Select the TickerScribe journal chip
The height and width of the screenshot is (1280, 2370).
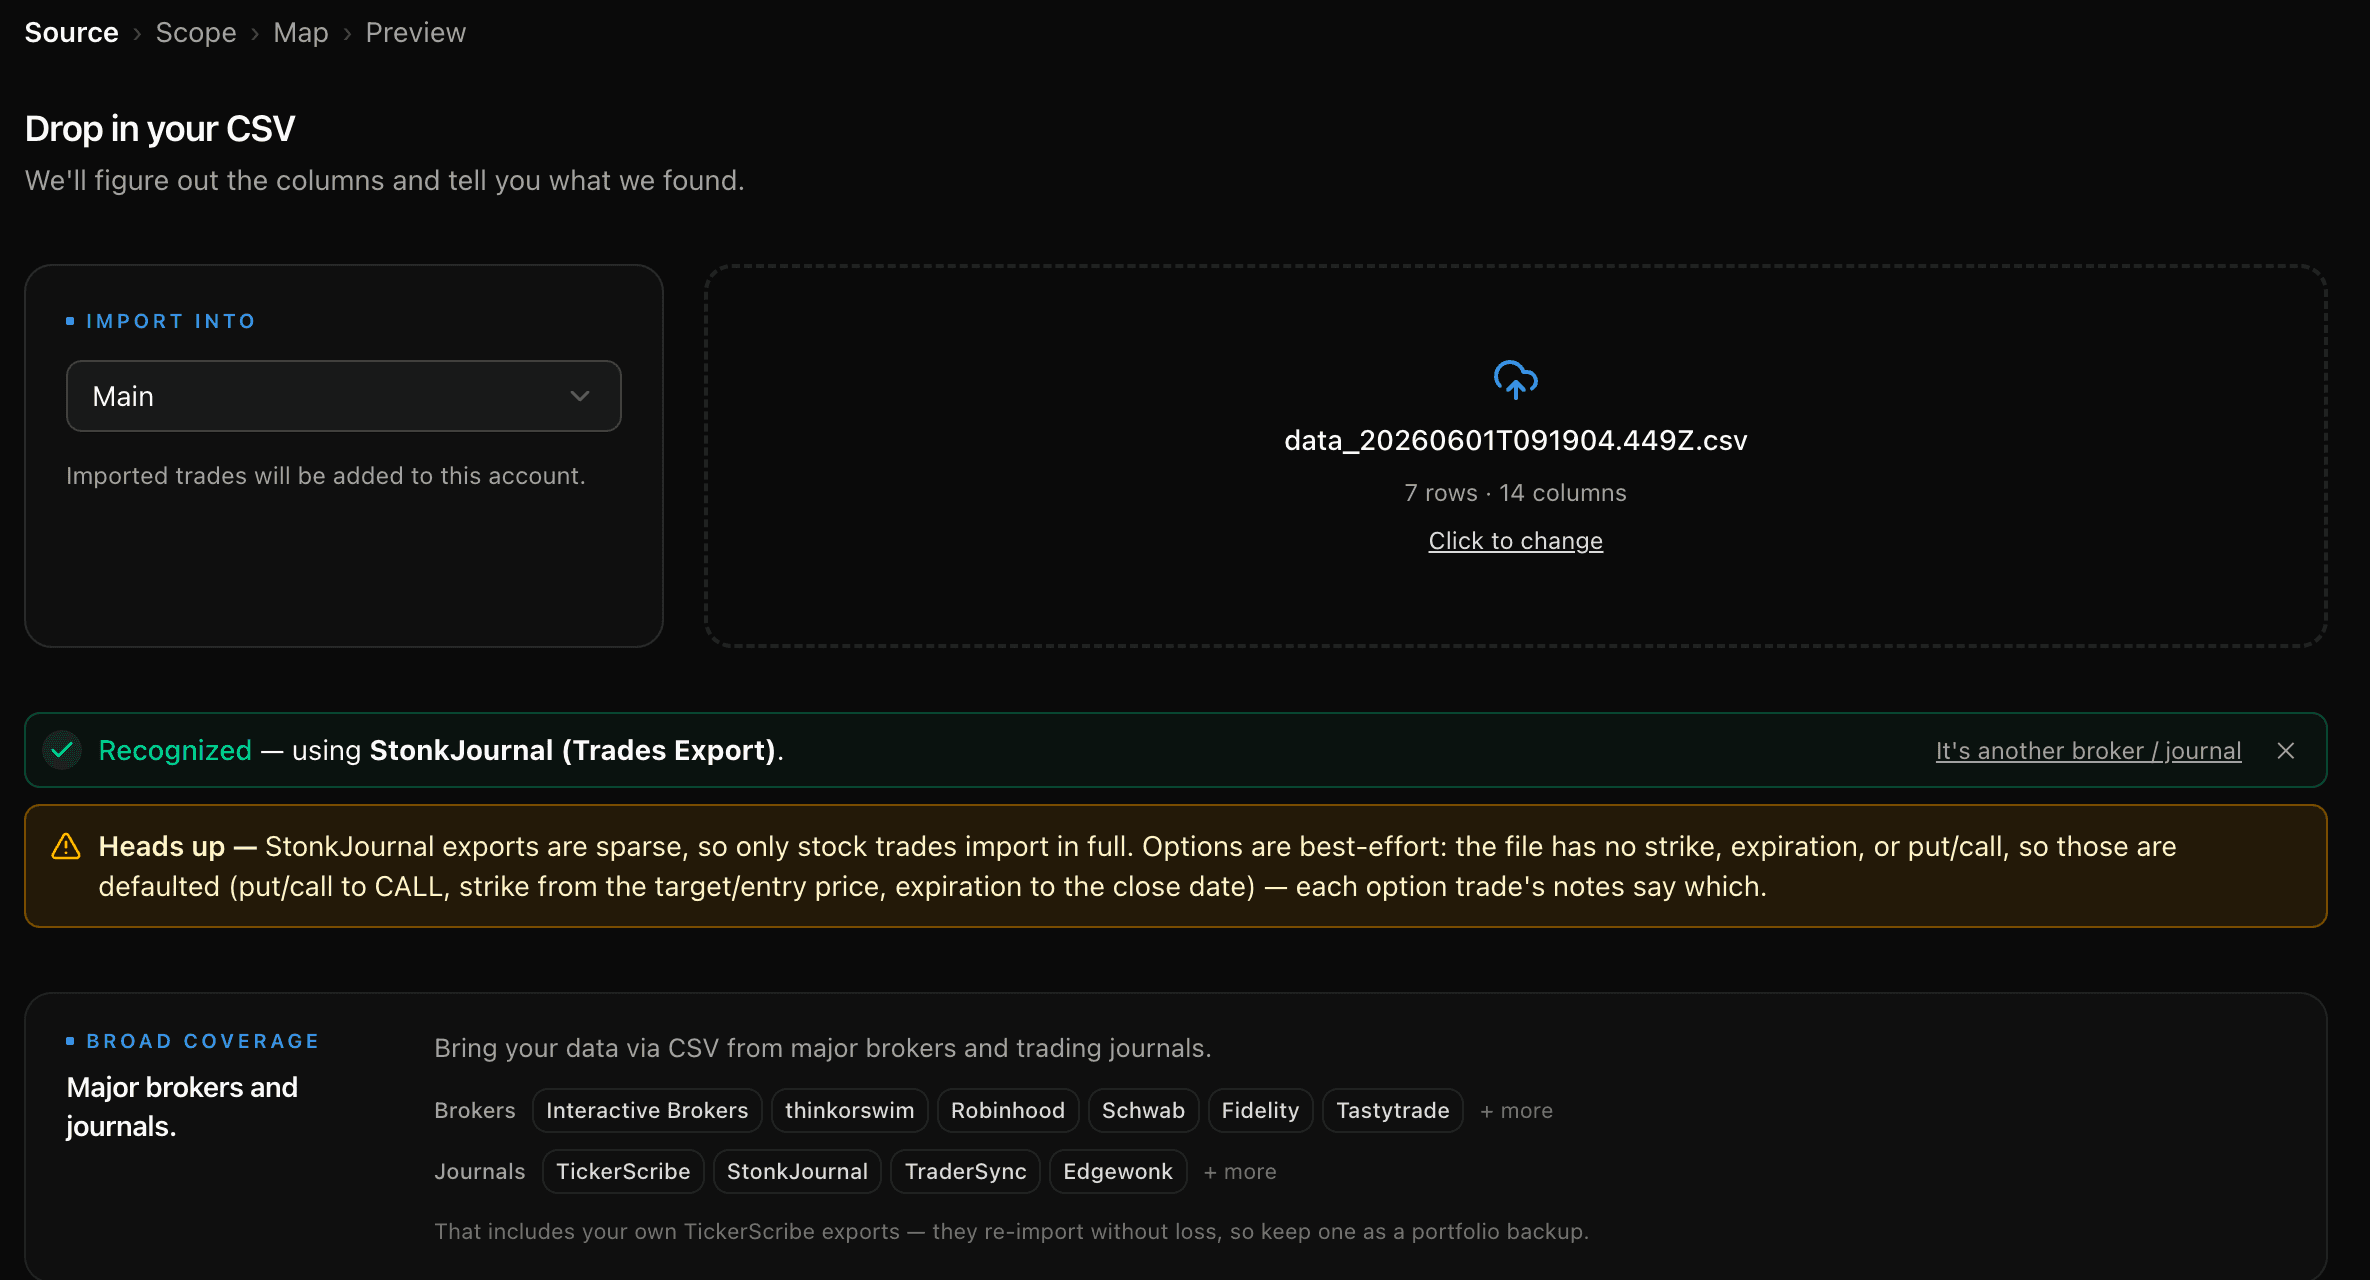623,1172
